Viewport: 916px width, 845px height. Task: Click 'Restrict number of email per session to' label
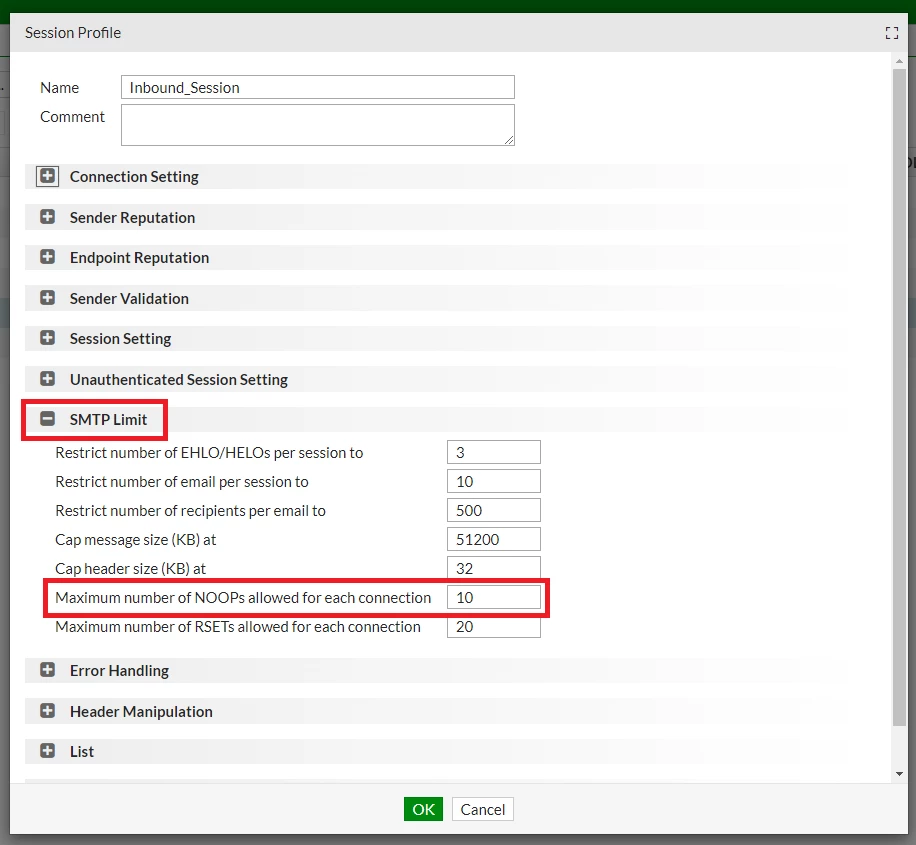click(x=182, y=482)
